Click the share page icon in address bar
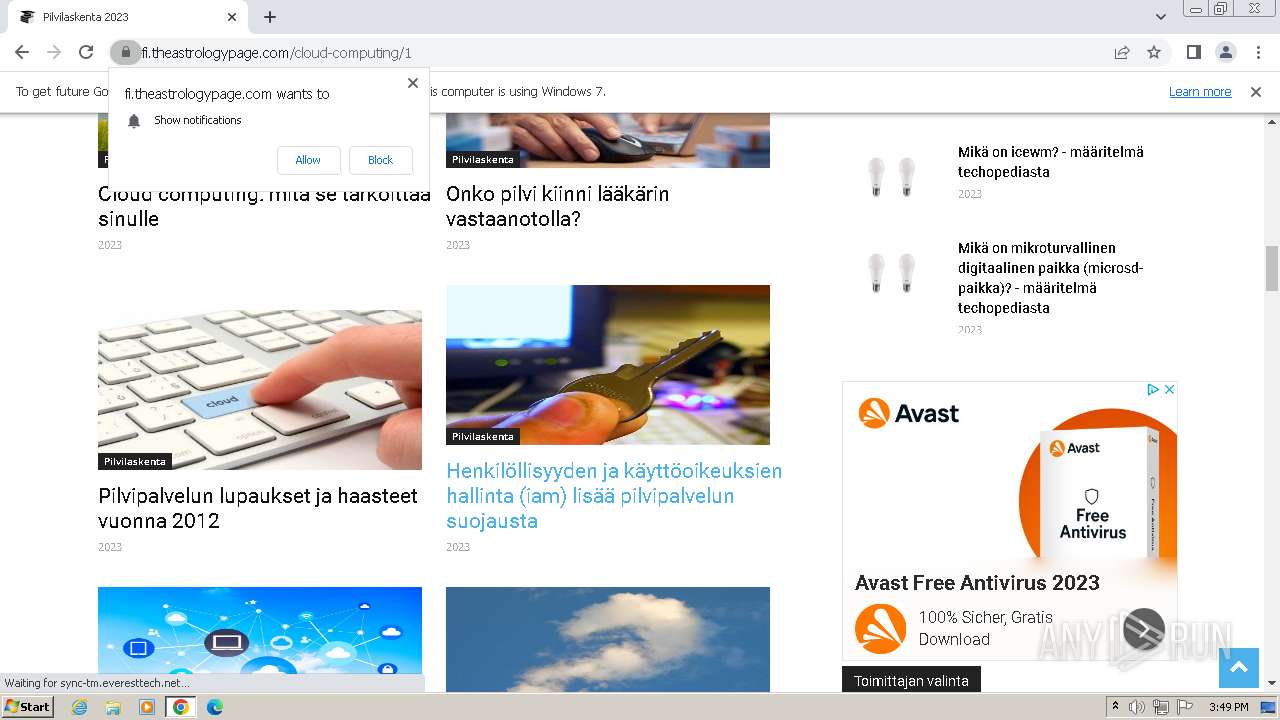Viewport: 1280px width, 720px height. 1122,52
